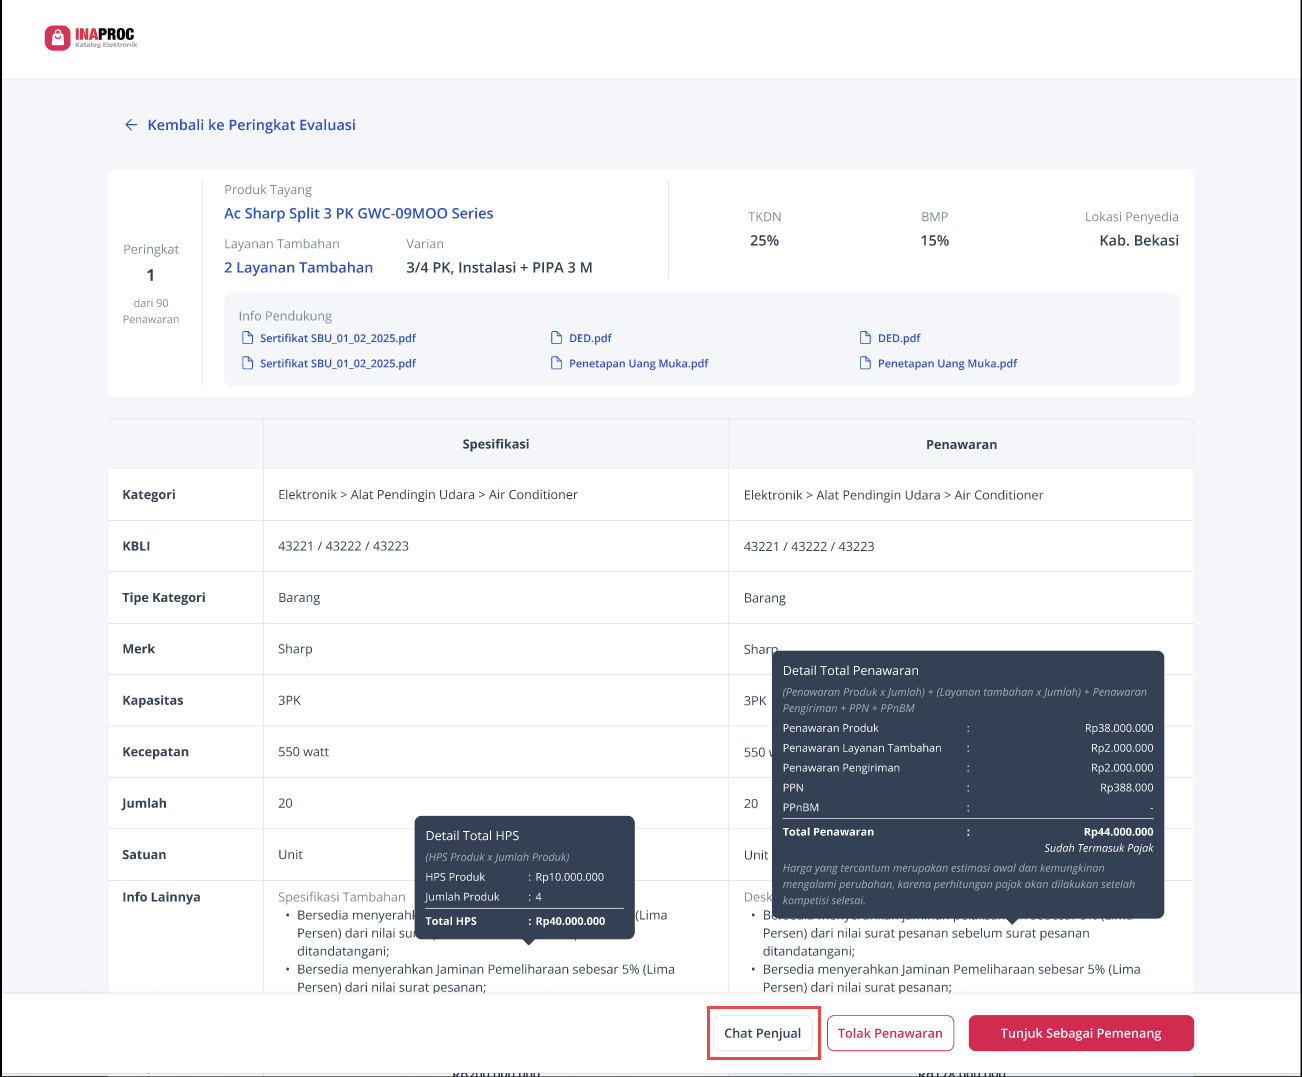
Task: Open the rightmost DED.pdf file
Action: [899, 338]
